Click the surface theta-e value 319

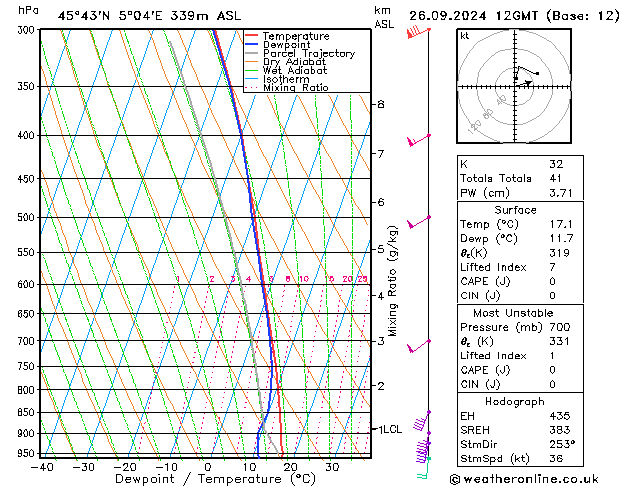pos(559,253)
